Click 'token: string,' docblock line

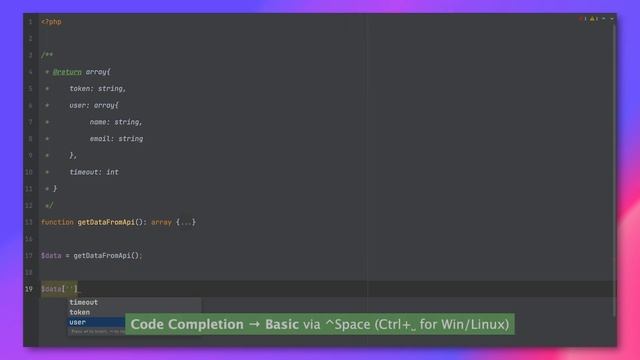tap(98, 89)
